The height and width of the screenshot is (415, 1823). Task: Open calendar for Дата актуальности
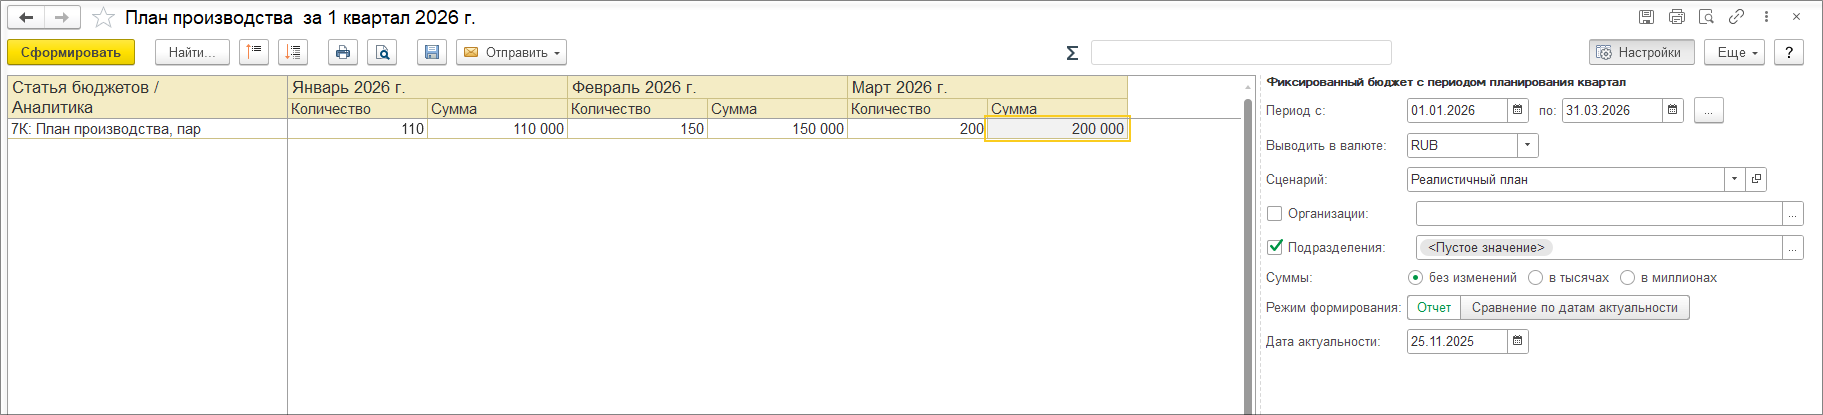coord(1518,341)
